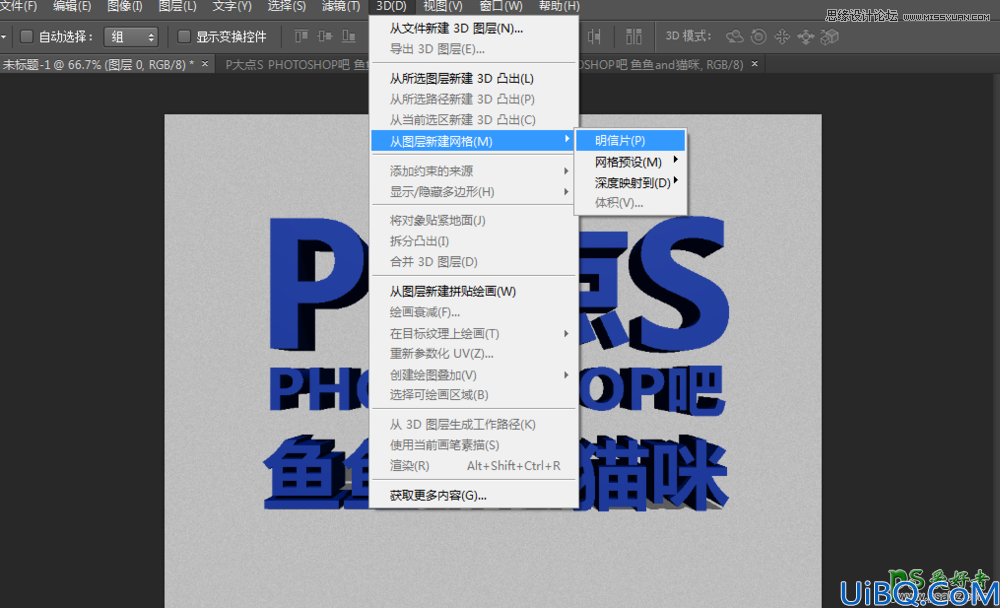Switch to the P大点S PHOTOSHOP吧 tab
1000x608 pixels.
coord(297,64)
